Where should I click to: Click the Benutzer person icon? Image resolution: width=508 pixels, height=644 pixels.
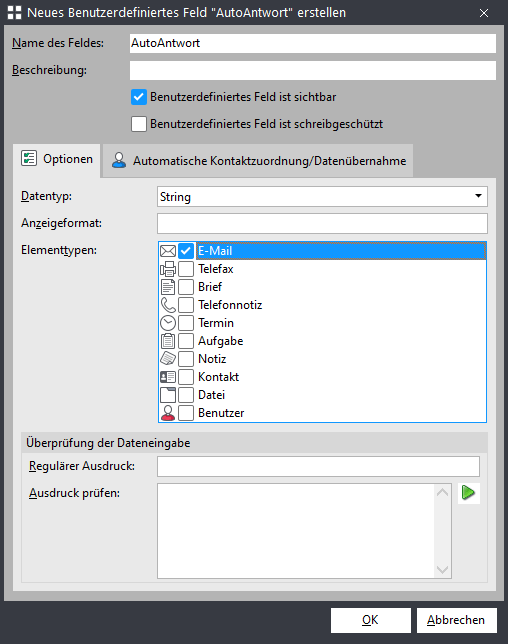(x=168, y=413)
